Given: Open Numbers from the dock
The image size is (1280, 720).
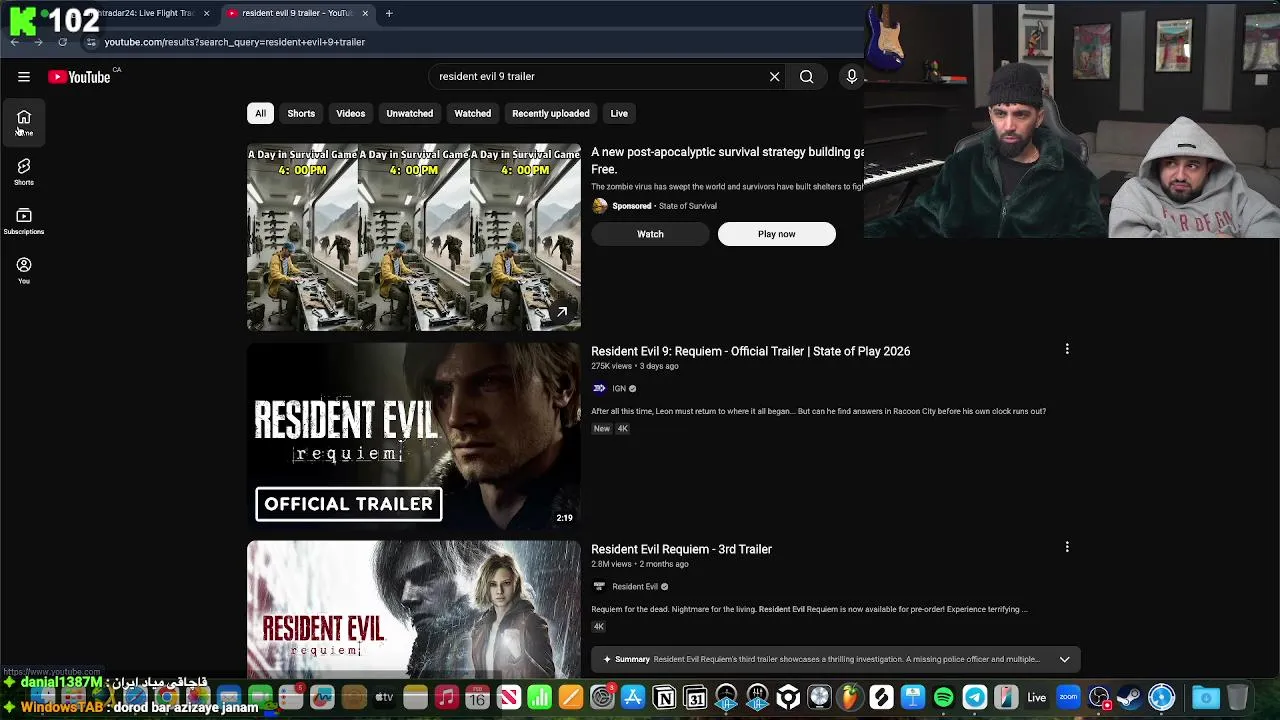Looking at the screenshot, I should 538,697.
